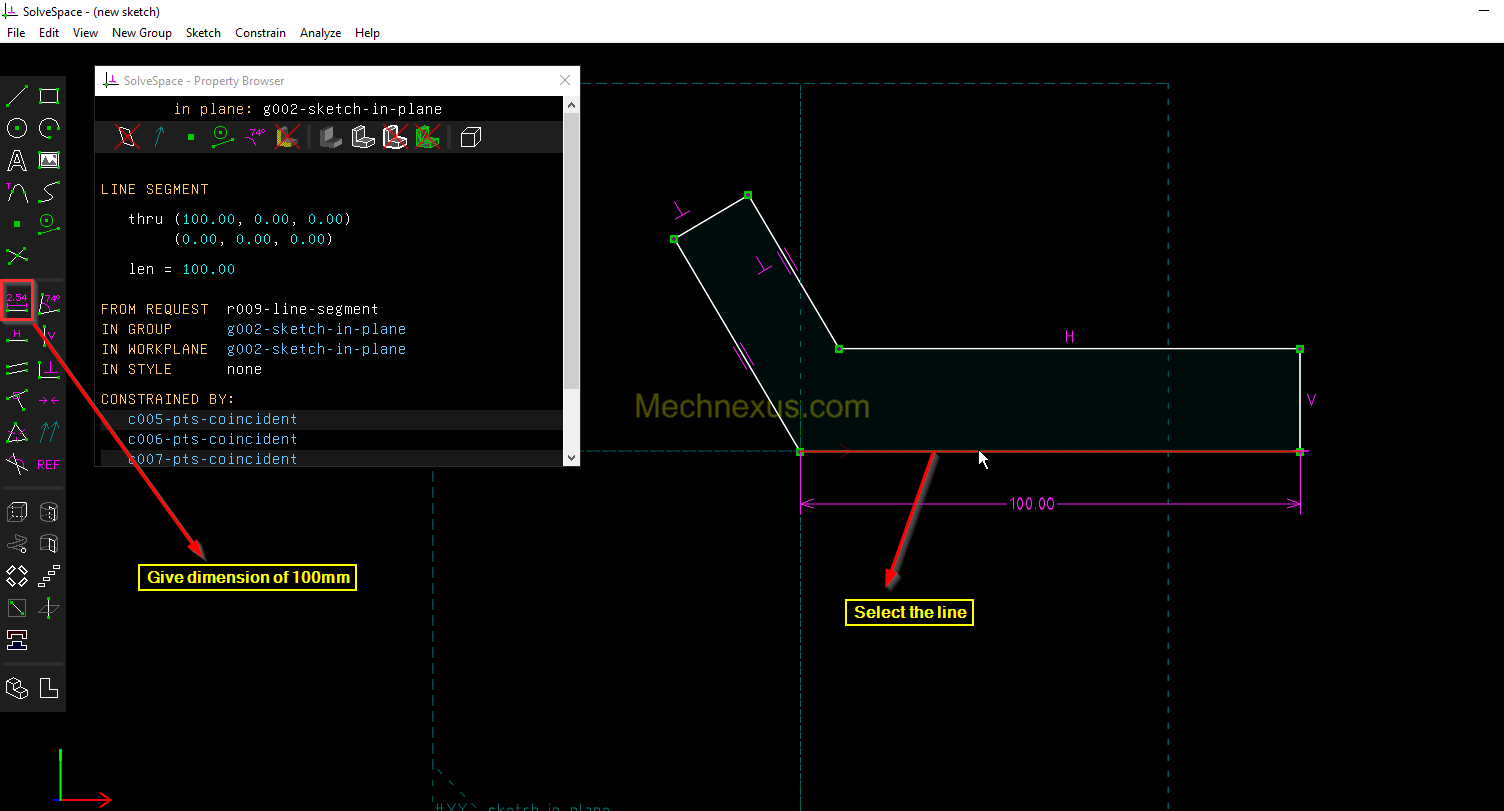This screenshot has height=811, width=1504.
Task: Select the rectangle sketch tool
Action: pyautogui.click(x=49, y=96)
